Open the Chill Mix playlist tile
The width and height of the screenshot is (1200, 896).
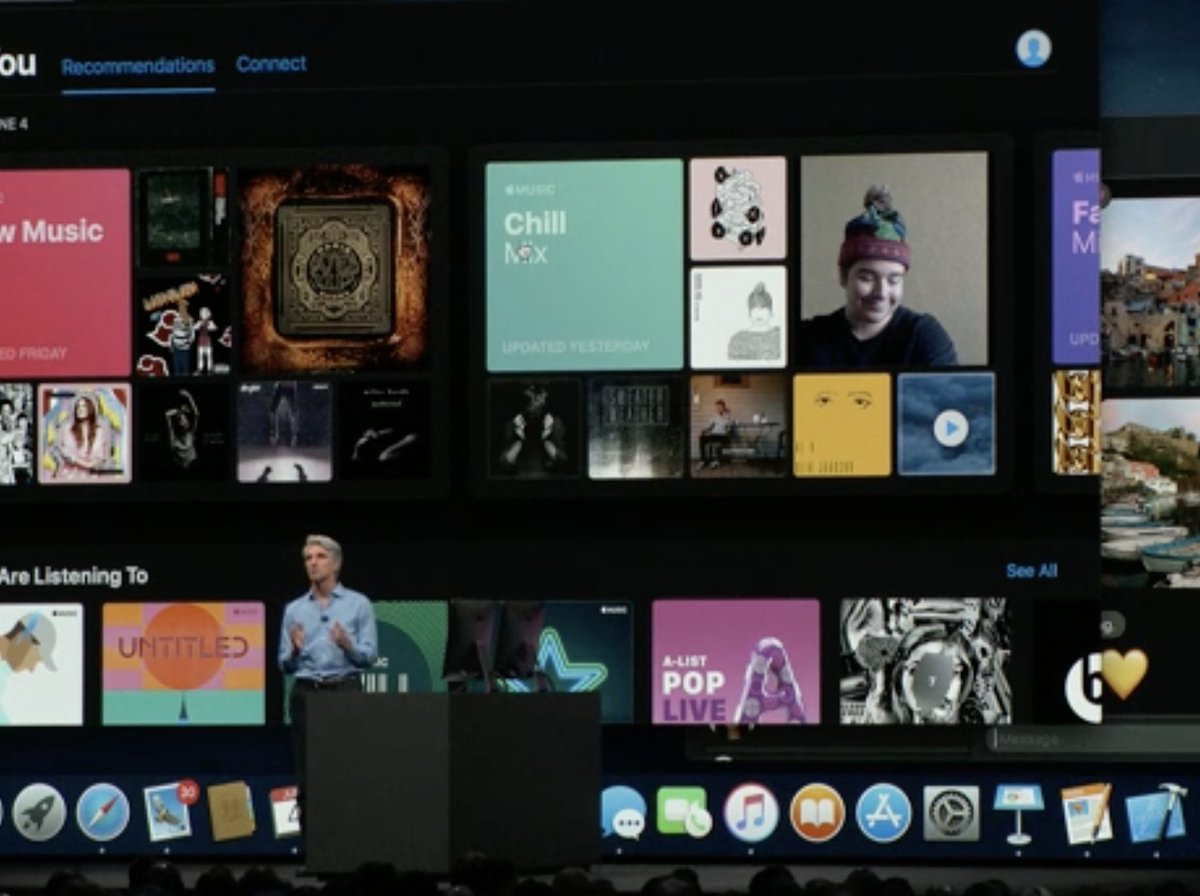584,265
